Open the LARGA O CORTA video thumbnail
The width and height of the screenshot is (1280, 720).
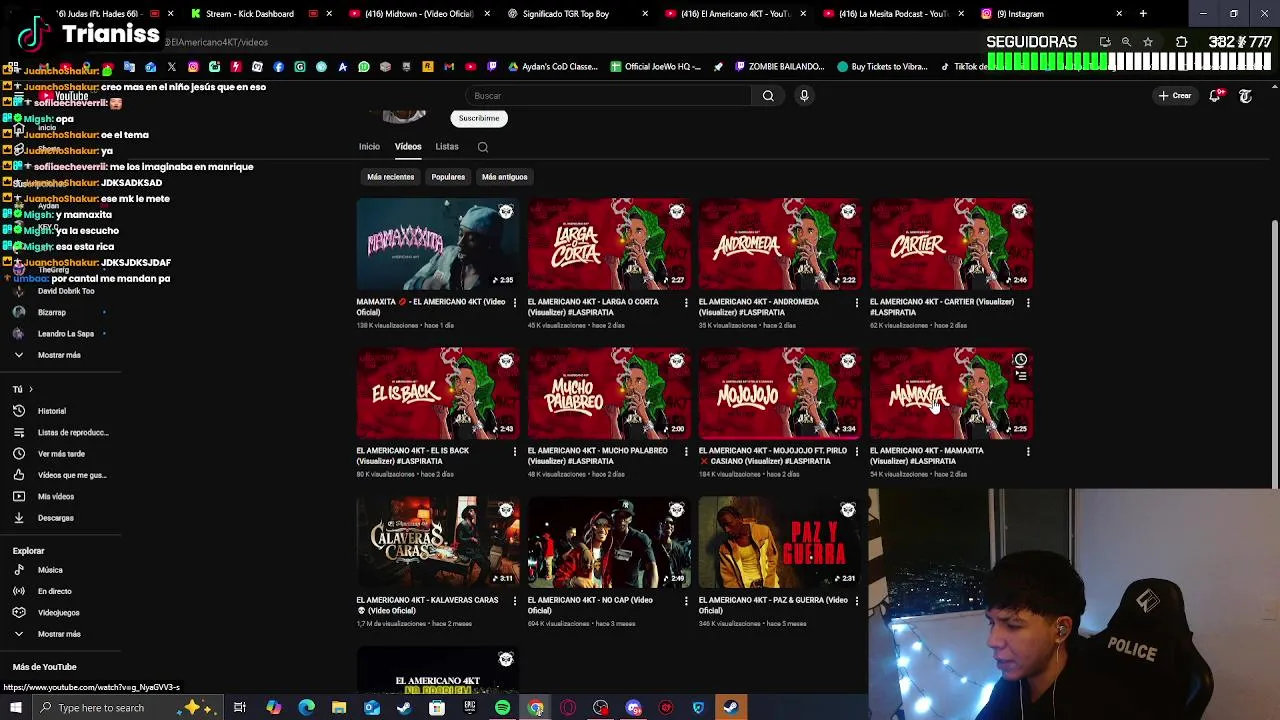609,244
